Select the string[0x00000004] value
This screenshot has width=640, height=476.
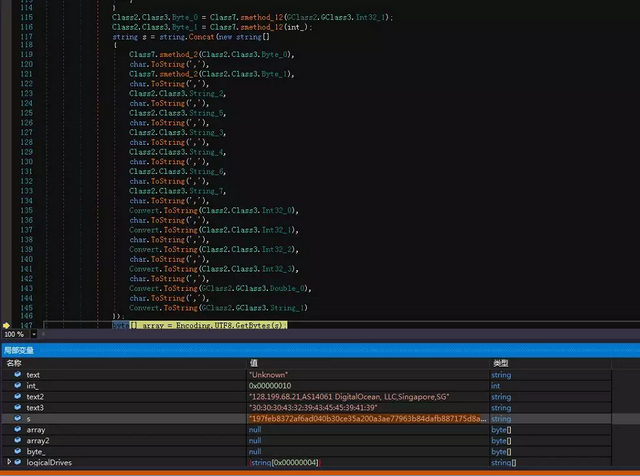284,463
